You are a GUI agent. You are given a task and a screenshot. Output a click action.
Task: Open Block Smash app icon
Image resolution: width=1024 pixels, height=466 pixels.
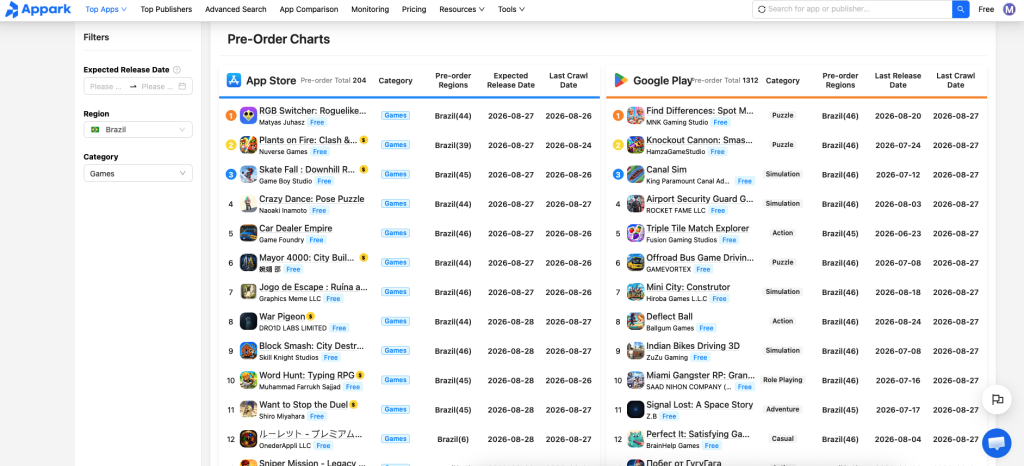tap(248, 350)
